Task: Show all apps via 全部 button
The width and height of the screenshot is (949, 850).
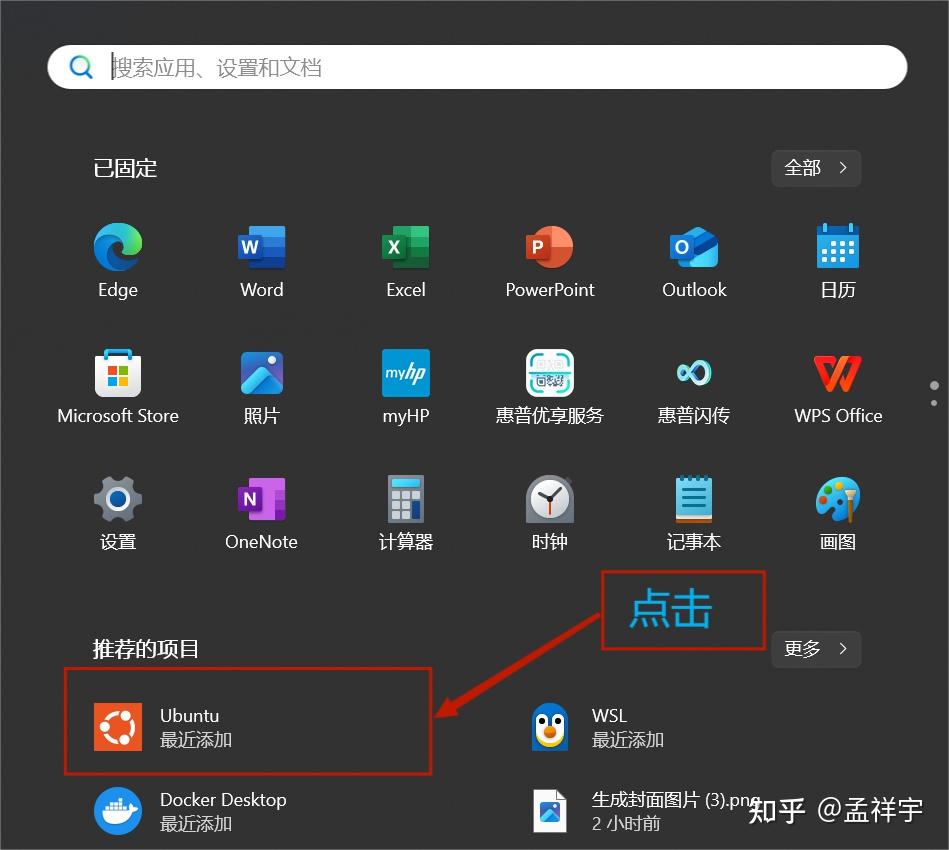Action: tap(816, 168)
